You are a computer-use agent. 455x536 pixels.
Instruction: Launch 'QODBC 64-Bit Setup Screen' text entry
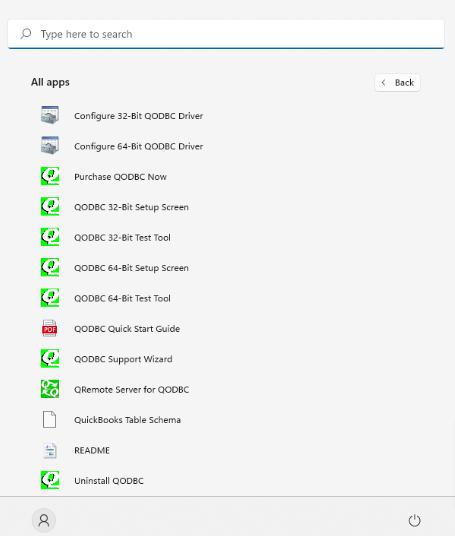[x=131, y=268]
